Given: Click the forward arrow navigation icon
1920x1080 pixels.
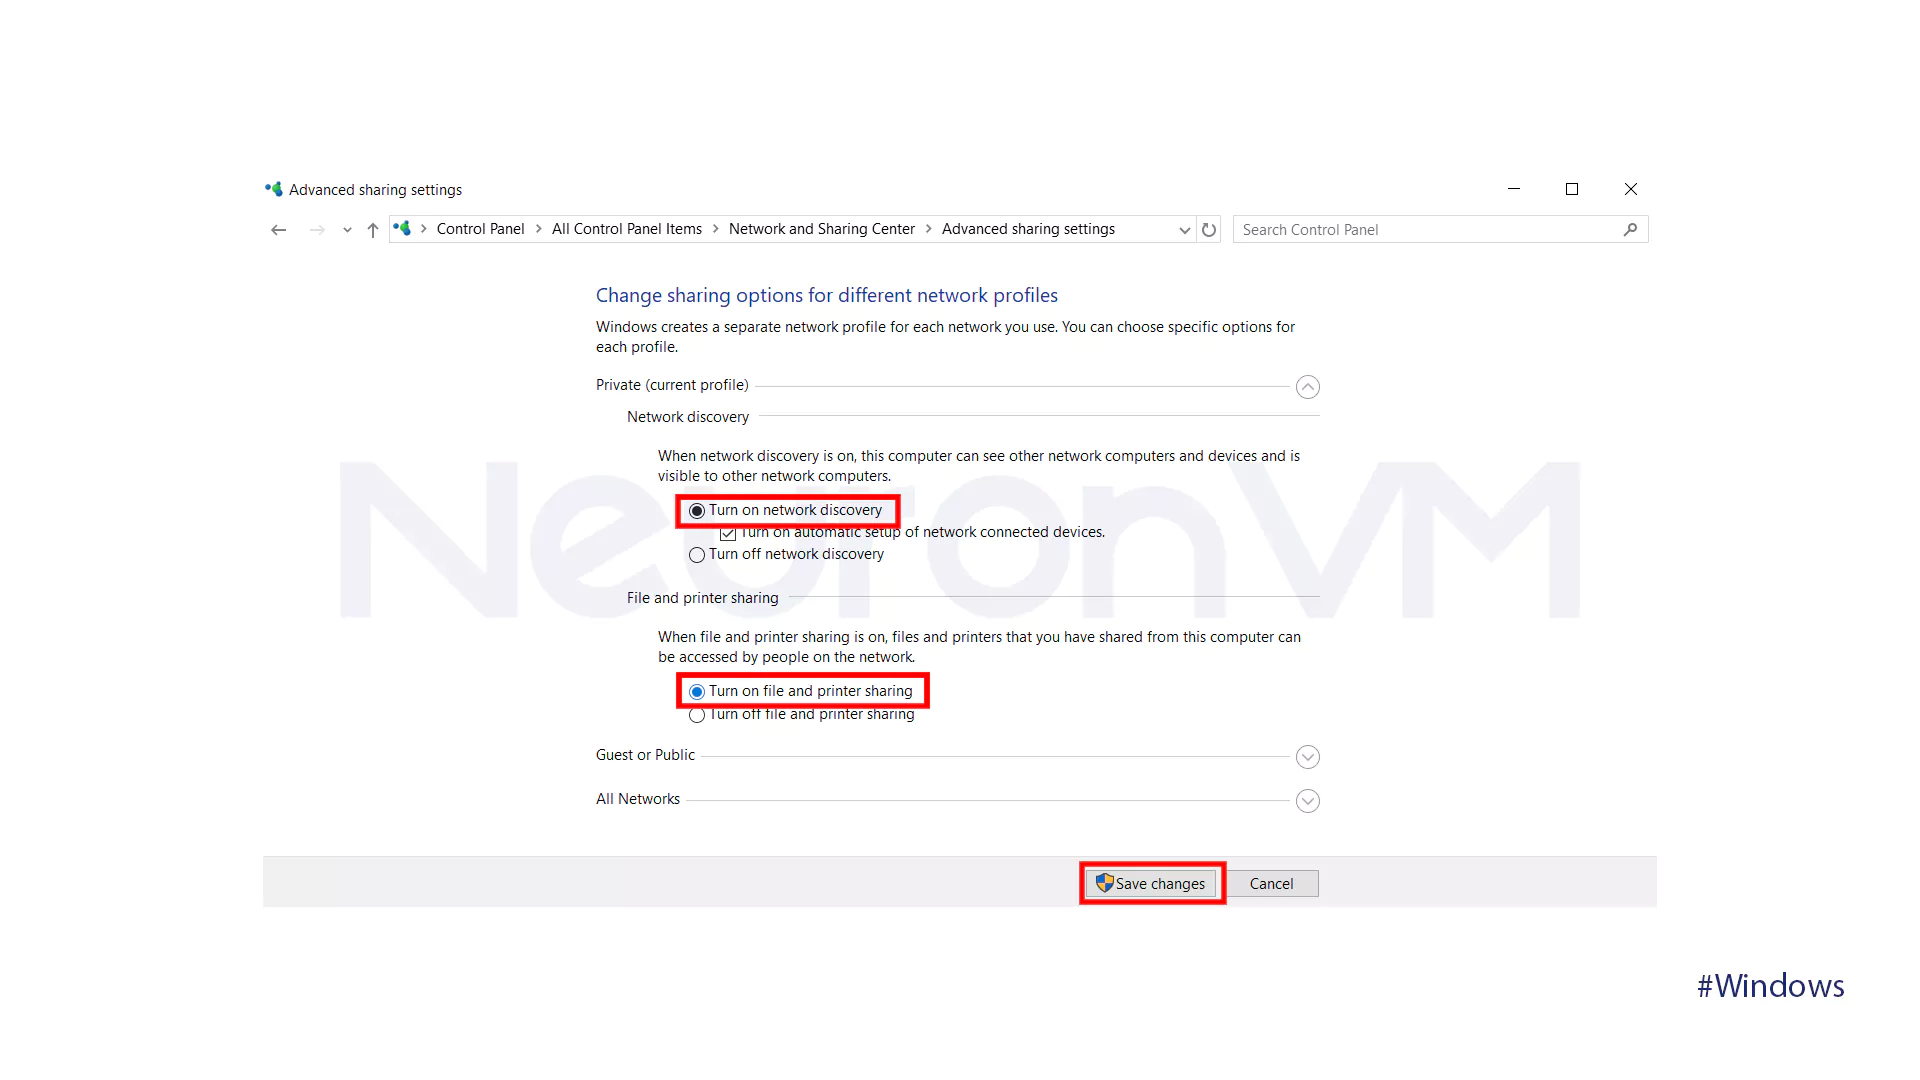Looking at the screenshot, I should (316, 229).
